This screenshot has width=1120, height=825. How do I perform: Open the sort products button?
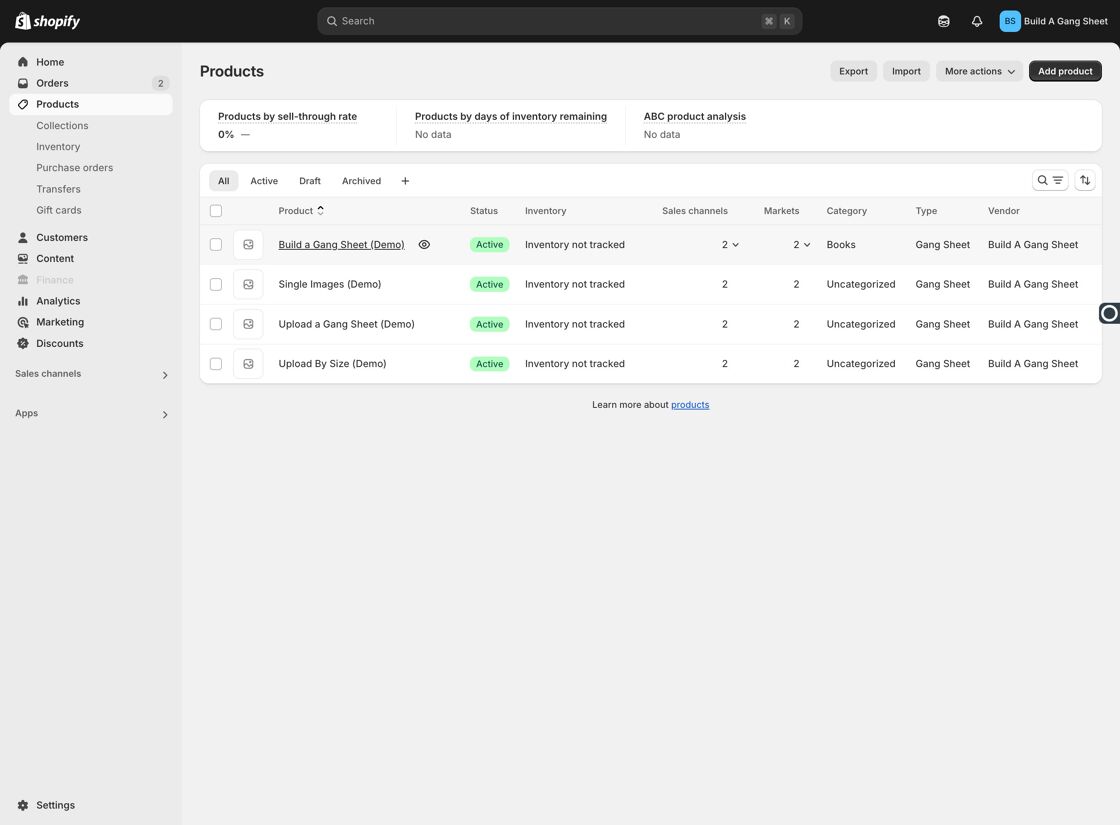[x=1084, y=181]
